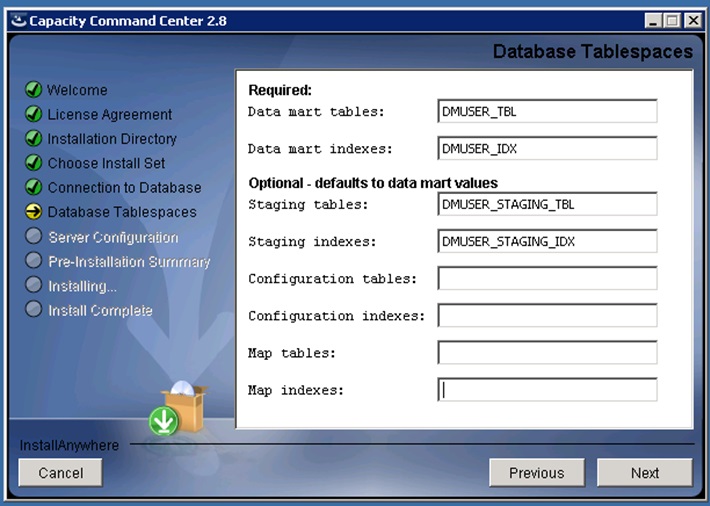710x506 pixels.
Task: Click the Install Complete step text
Action: click(x=100, y=311)
